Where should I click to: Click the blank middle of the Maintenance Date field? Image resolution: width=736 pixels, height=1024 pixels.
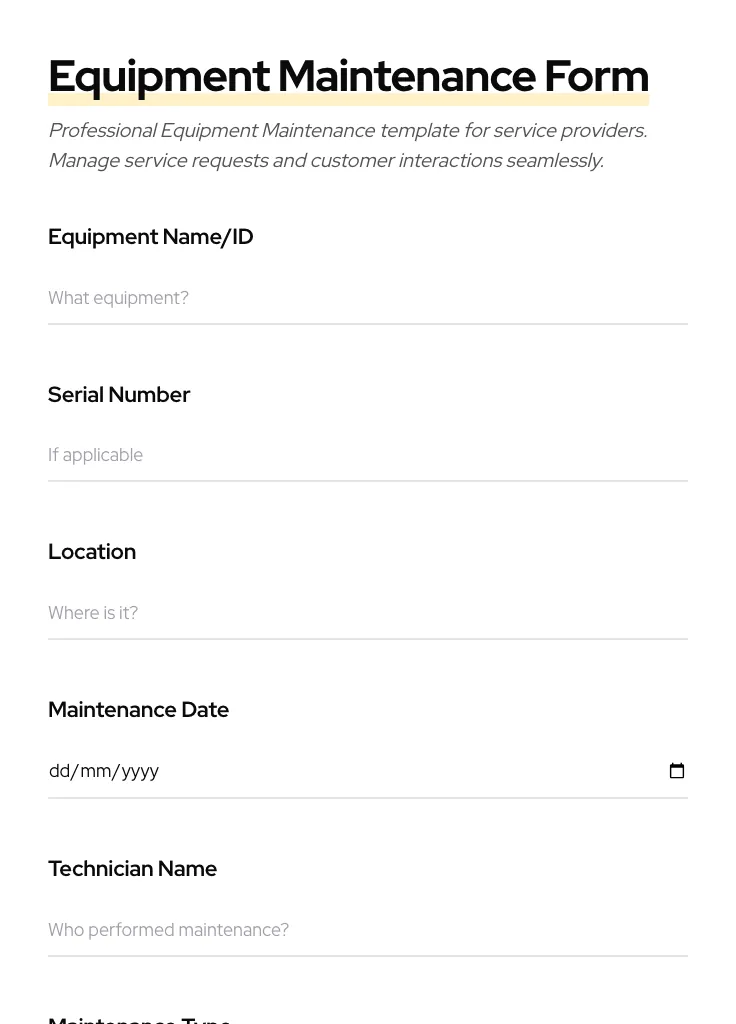coord(400,771)
